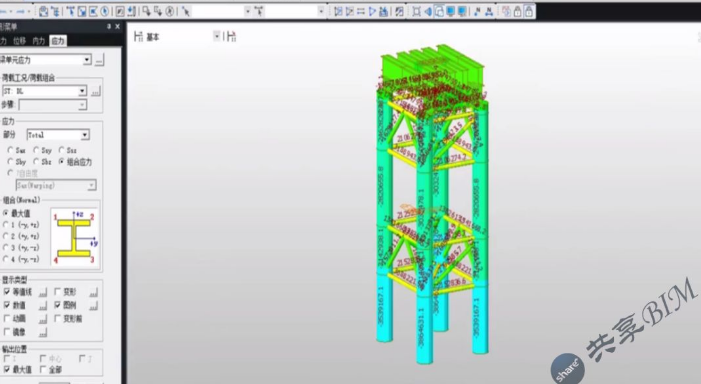Screen dimensions: 701x384
Task: Click ellipsis button beside 梁单元应力 dropdown
Action: [x=100, y=59]
